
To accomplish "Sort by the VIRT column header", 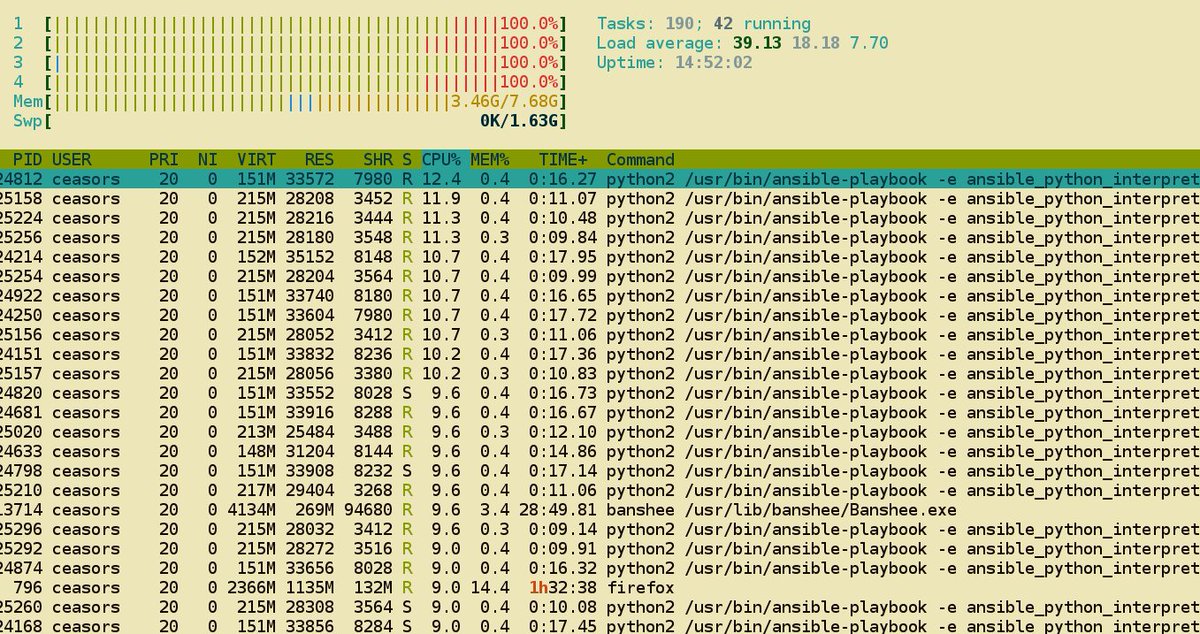I will [x=256, y=159].
